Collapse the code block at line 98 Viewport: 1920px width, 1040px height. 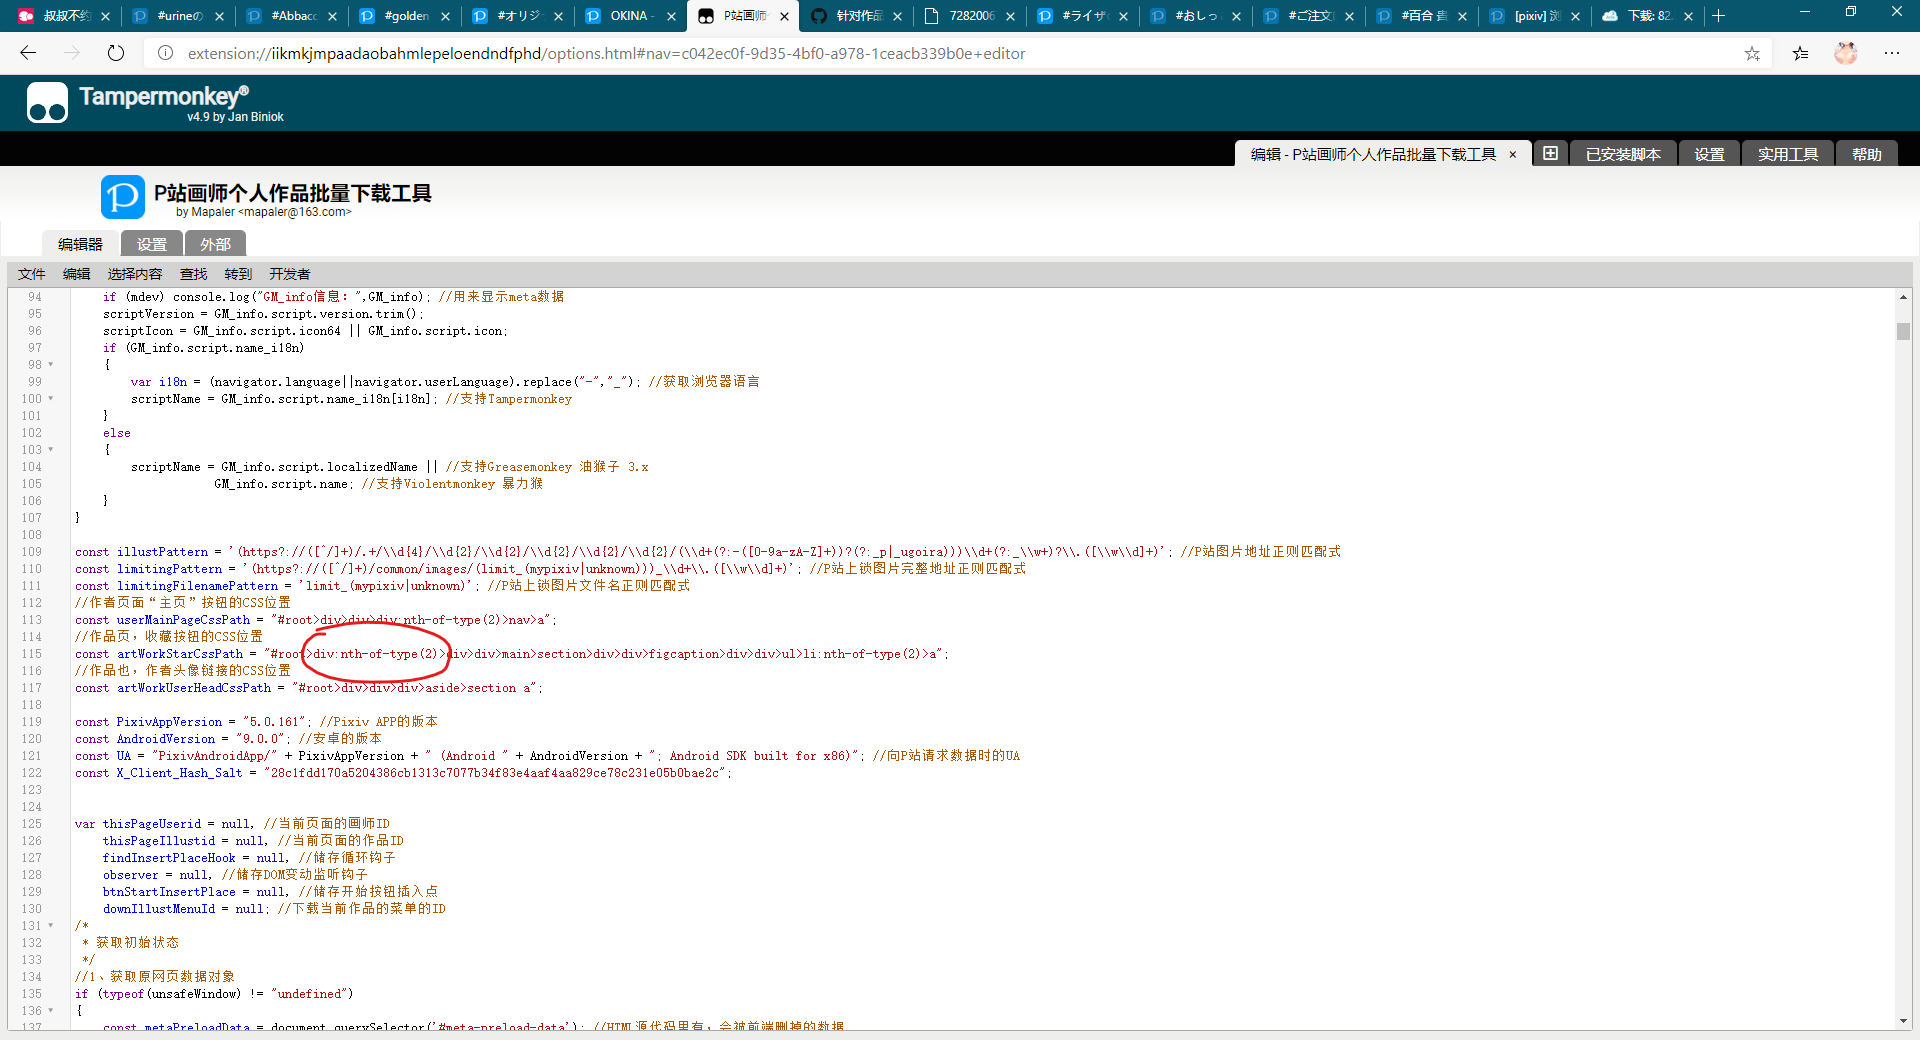coord(50,365)
